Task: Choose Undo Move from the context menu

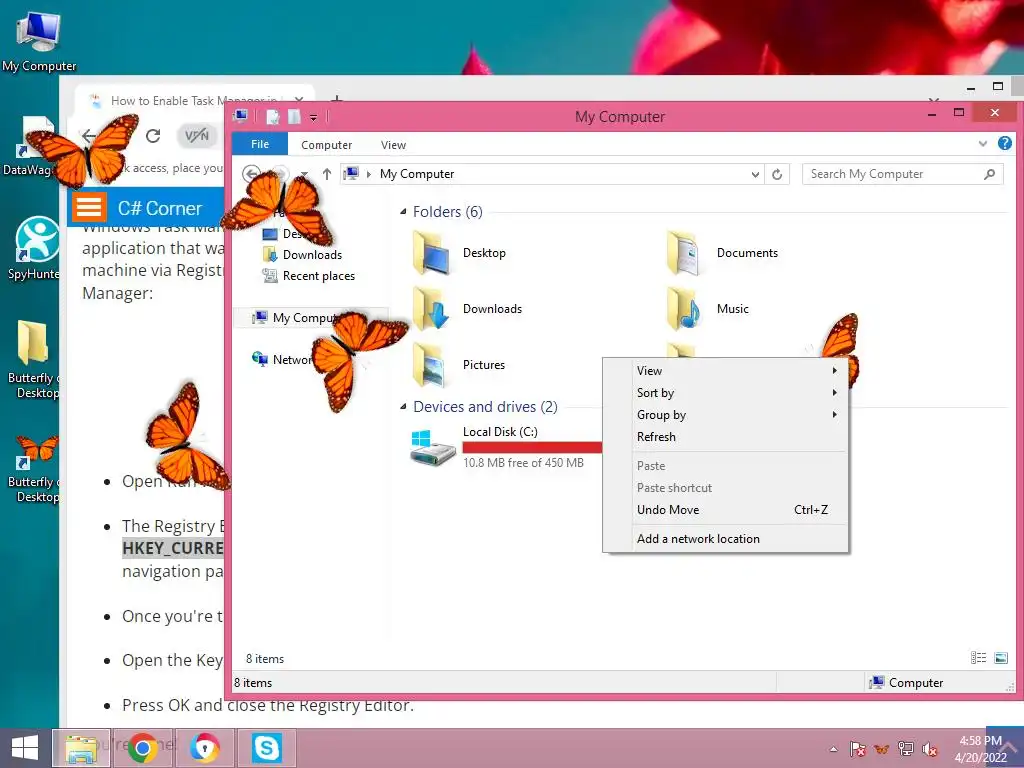Action: pos(725,510)
